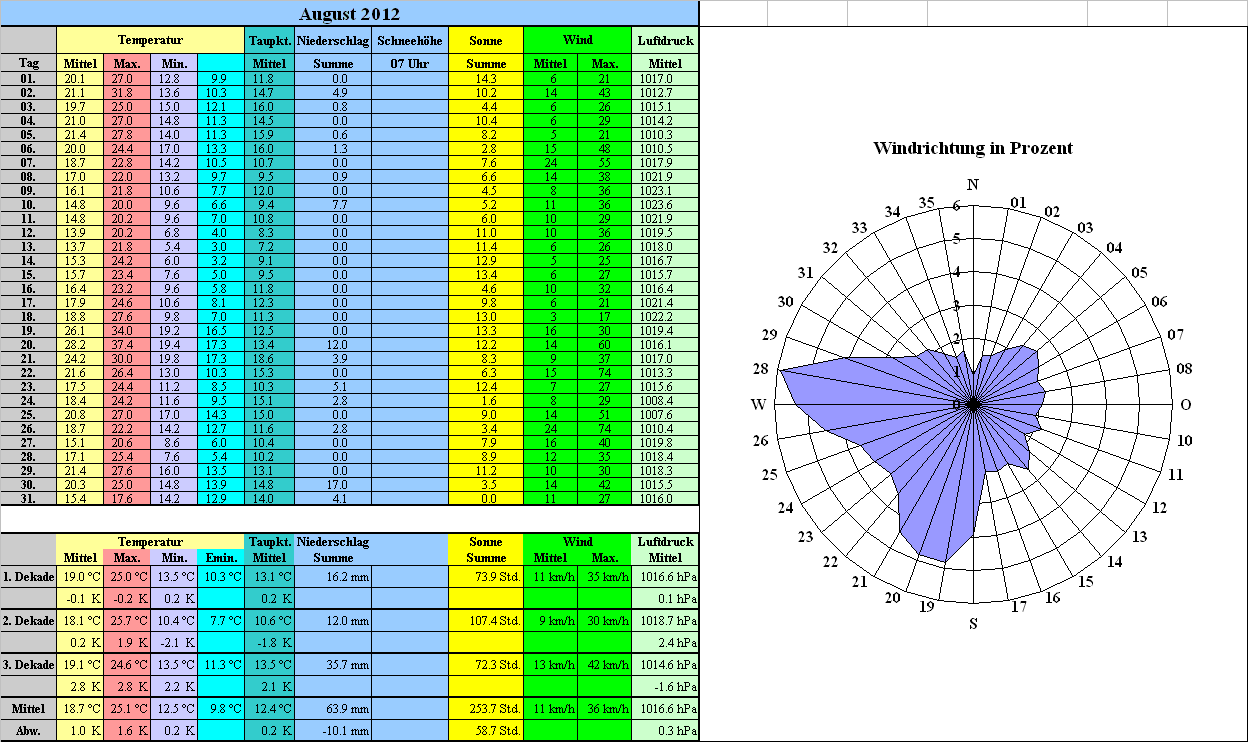Screen dimensions: 1248x742
Task: Select the 'Emin.' header in the summary table
Action: (221, 557)
